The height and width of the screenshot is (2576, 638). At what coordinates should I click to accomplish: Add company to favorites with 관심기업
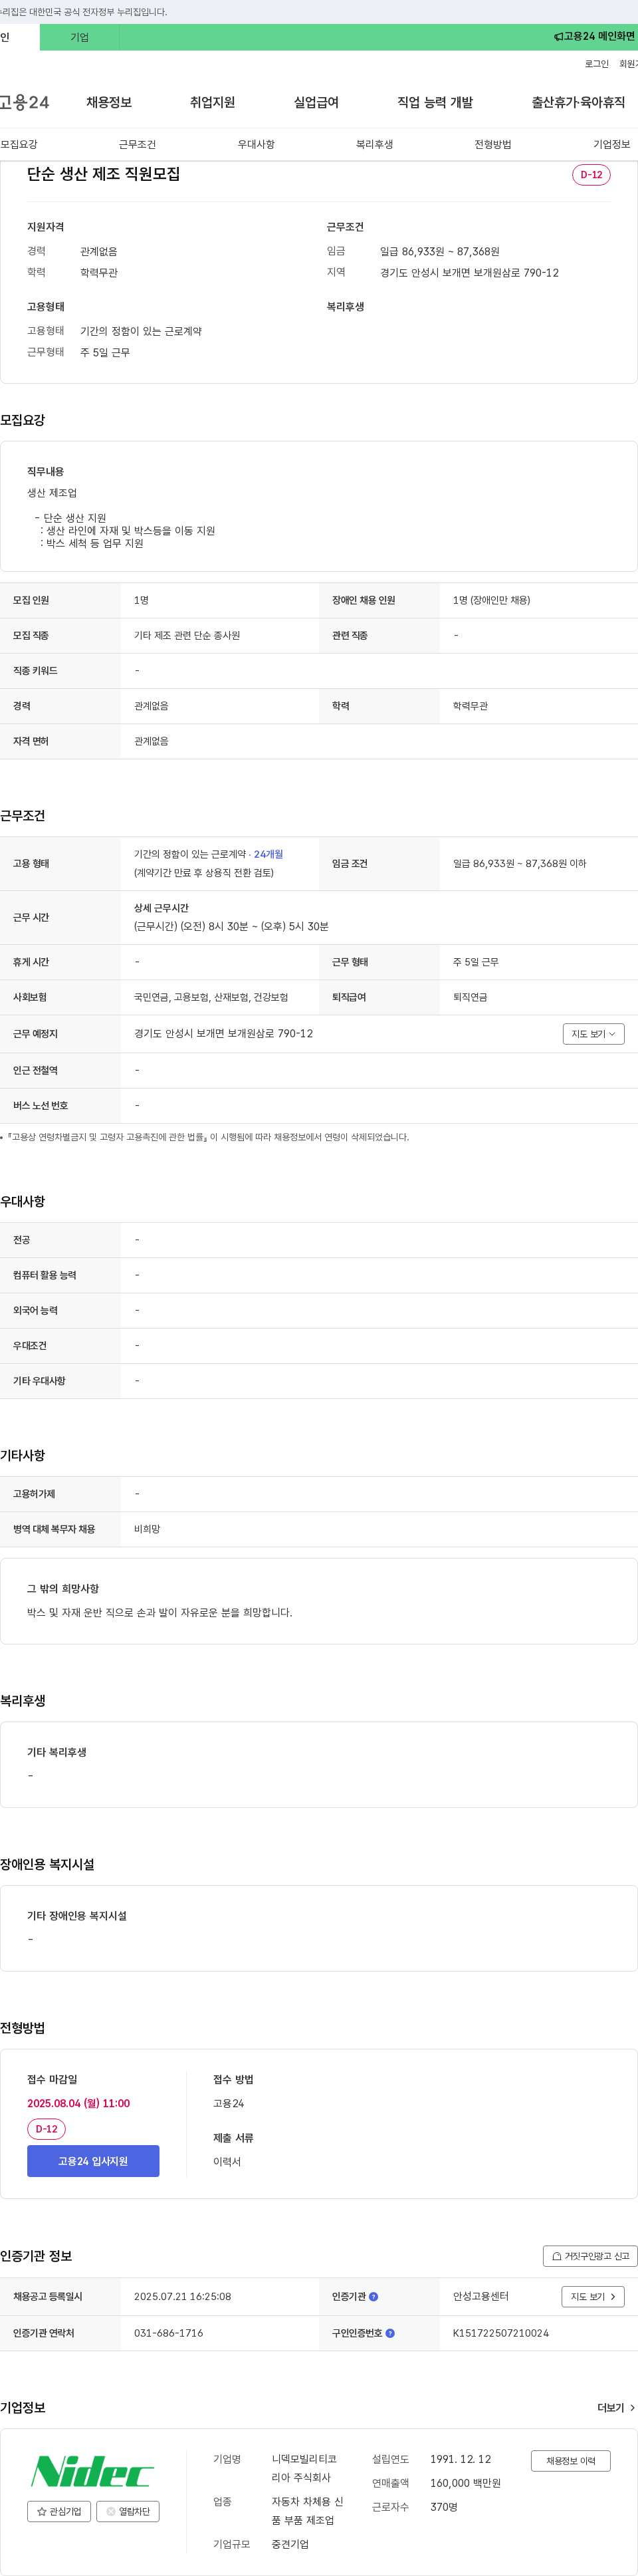(59, 2511)
